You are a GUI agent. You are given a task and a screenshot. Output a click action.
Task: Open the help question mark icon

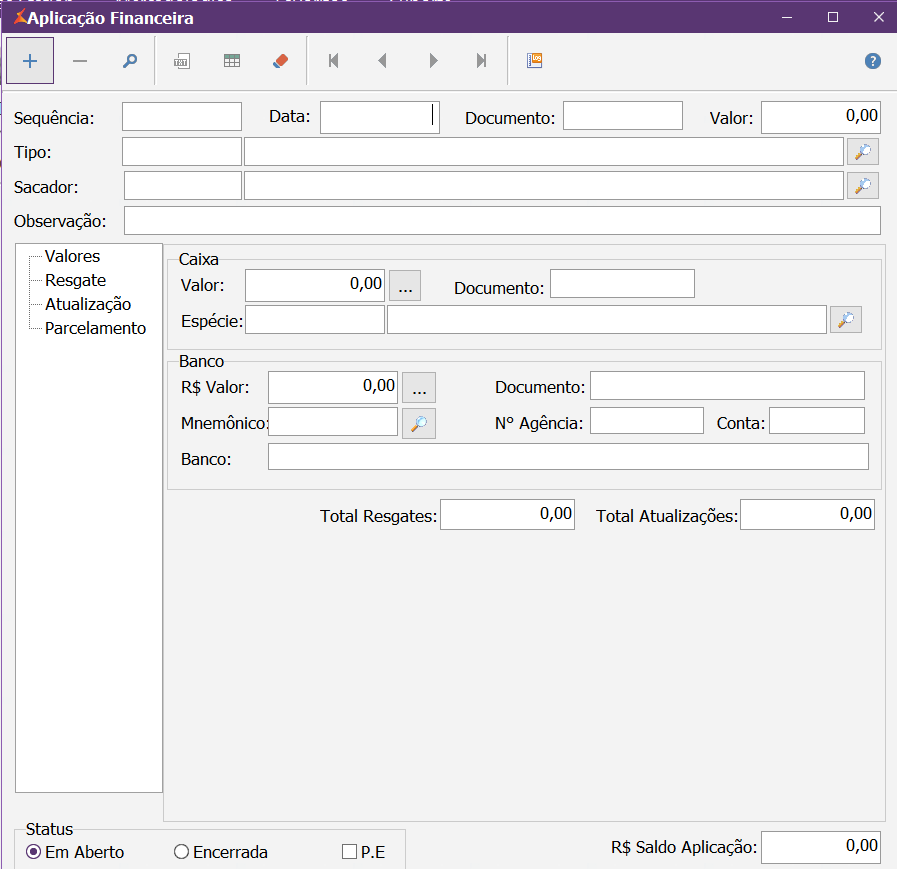(x=872, y=61)
